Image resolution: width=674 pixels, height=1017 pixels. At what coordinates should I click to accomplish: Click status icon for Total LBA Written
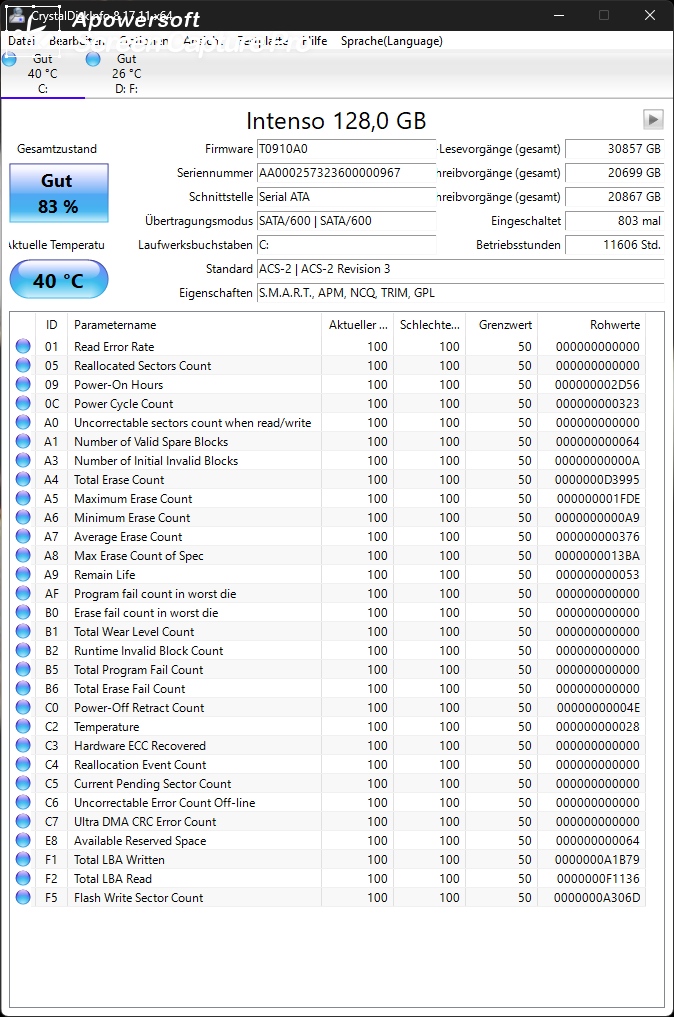point(23,859)
